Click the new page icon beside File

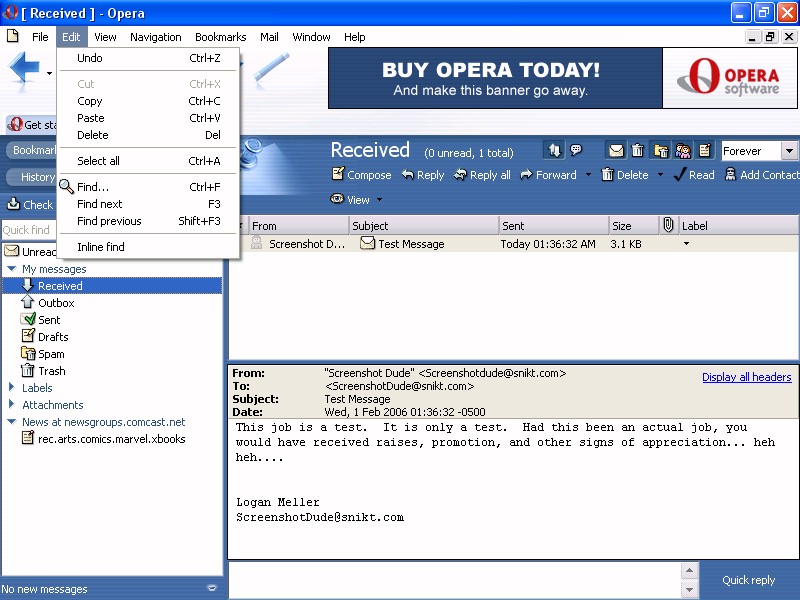click(x=13, y=36)
